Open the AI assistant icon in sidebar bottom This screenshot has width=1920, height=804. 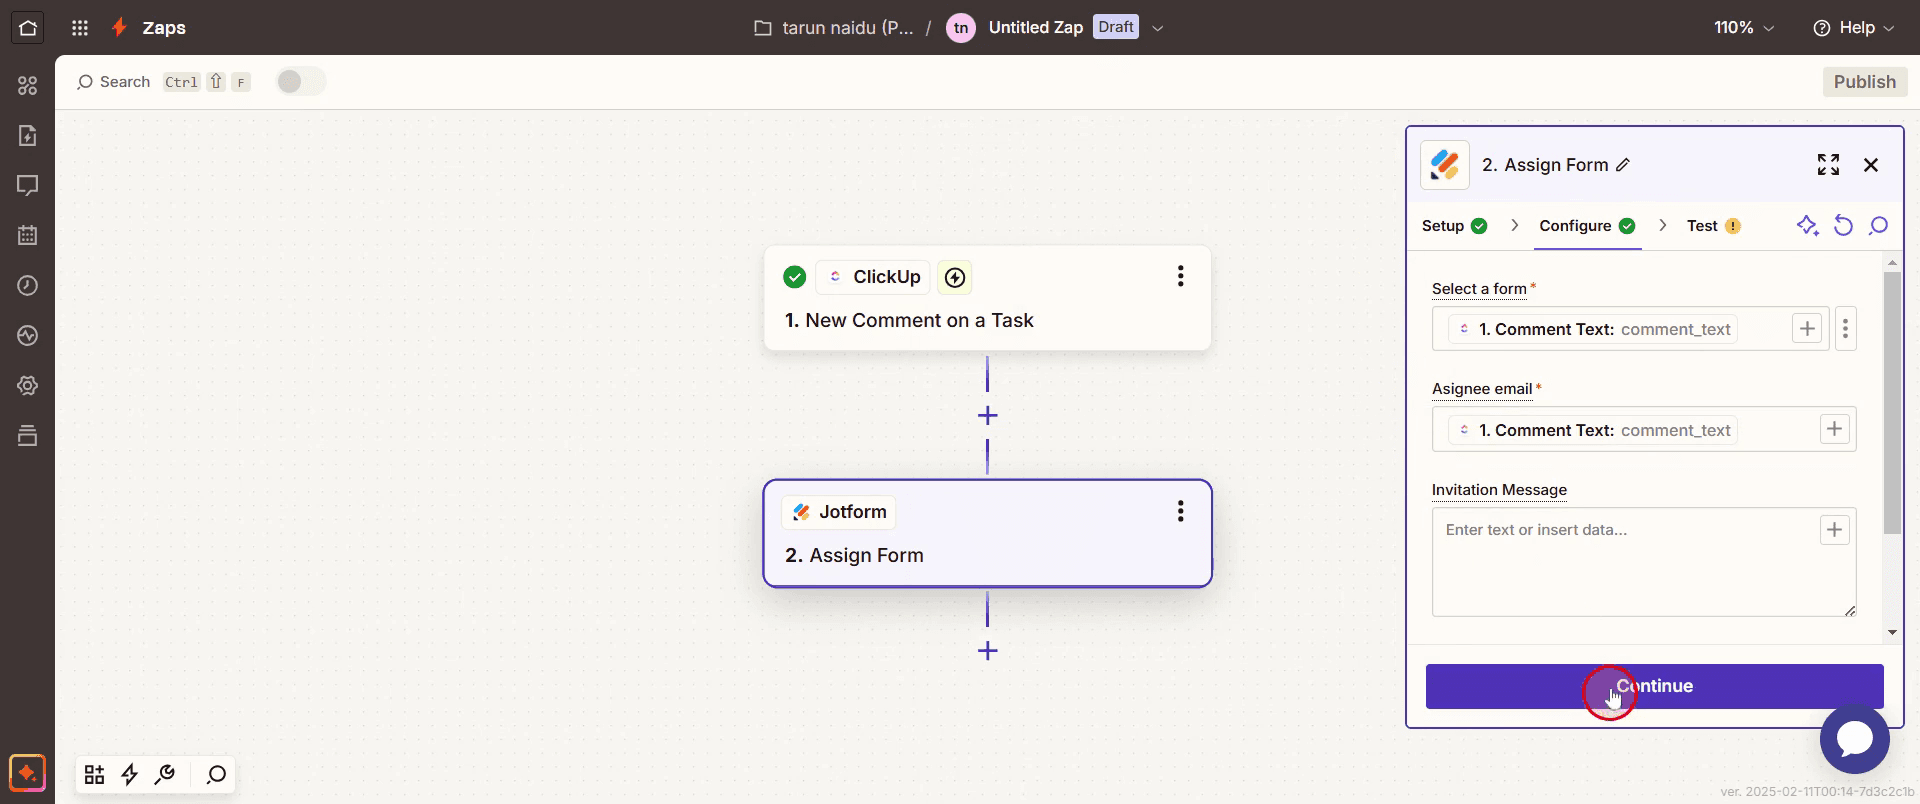tap(27, 773)
